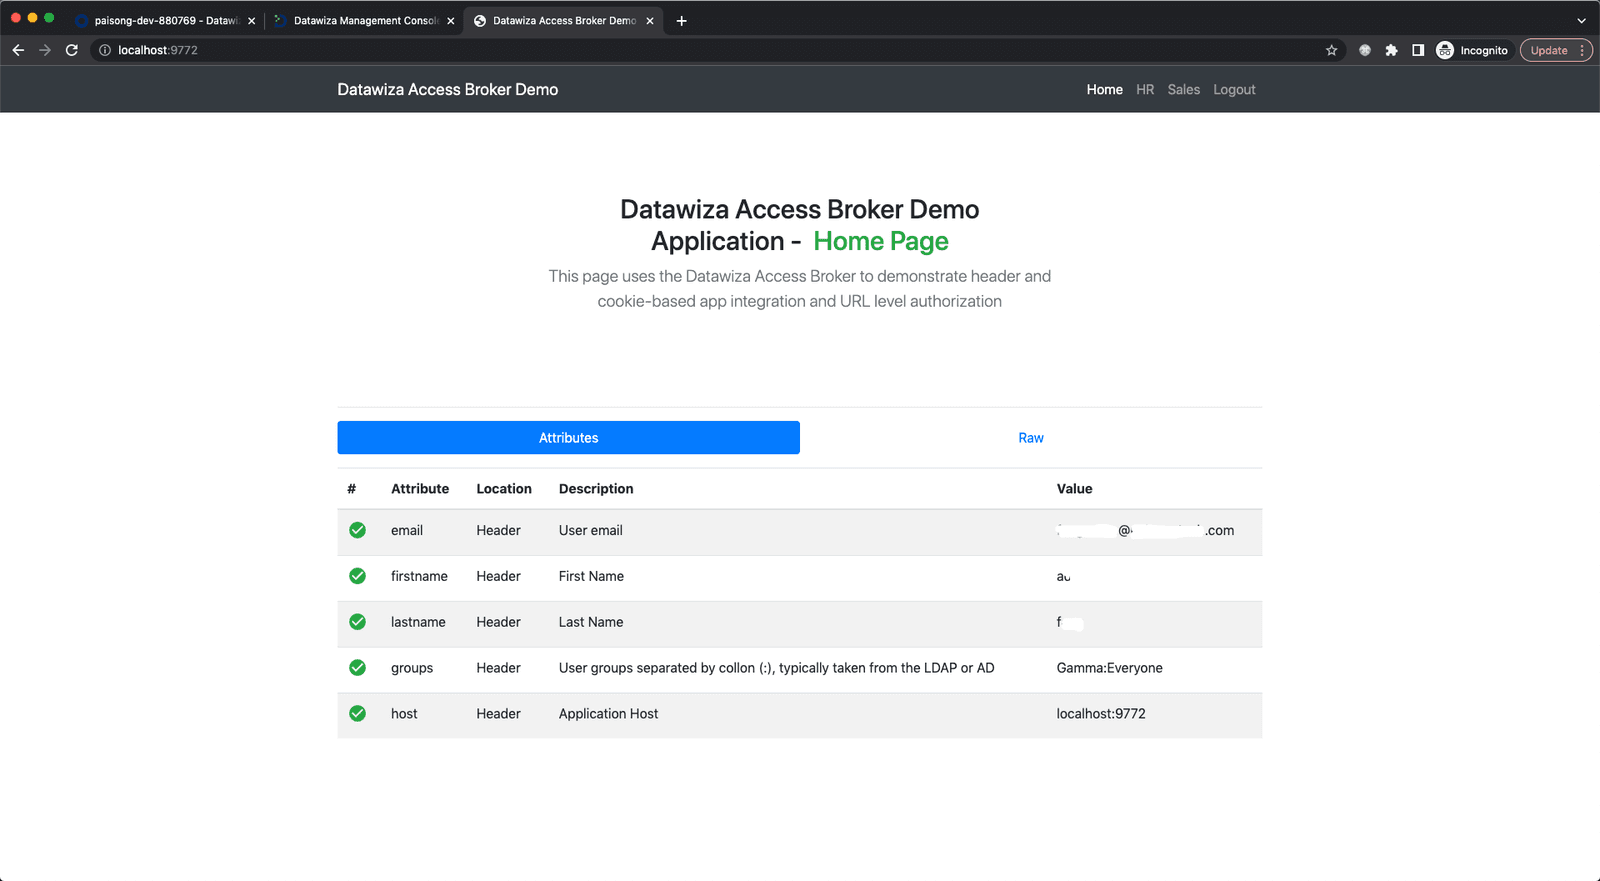Select the groups attribute cell
1600x881 pixels.
pos(412,669)
